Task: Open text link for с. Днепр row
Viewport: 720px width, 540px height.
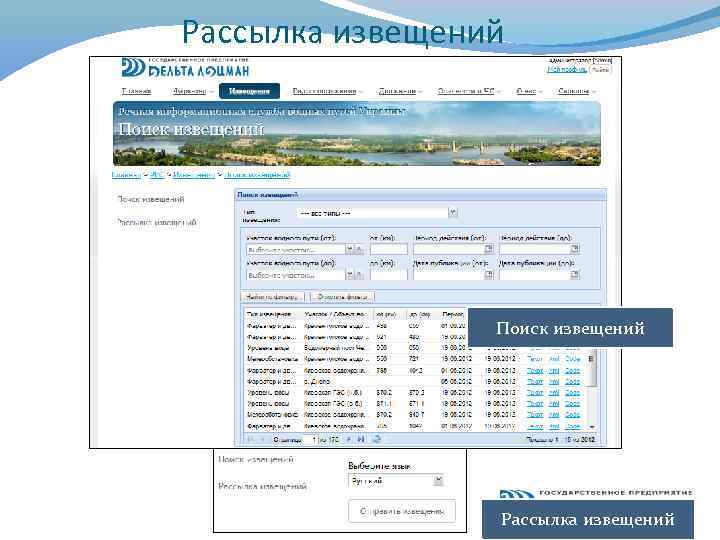Action: [x=534, y=382]
